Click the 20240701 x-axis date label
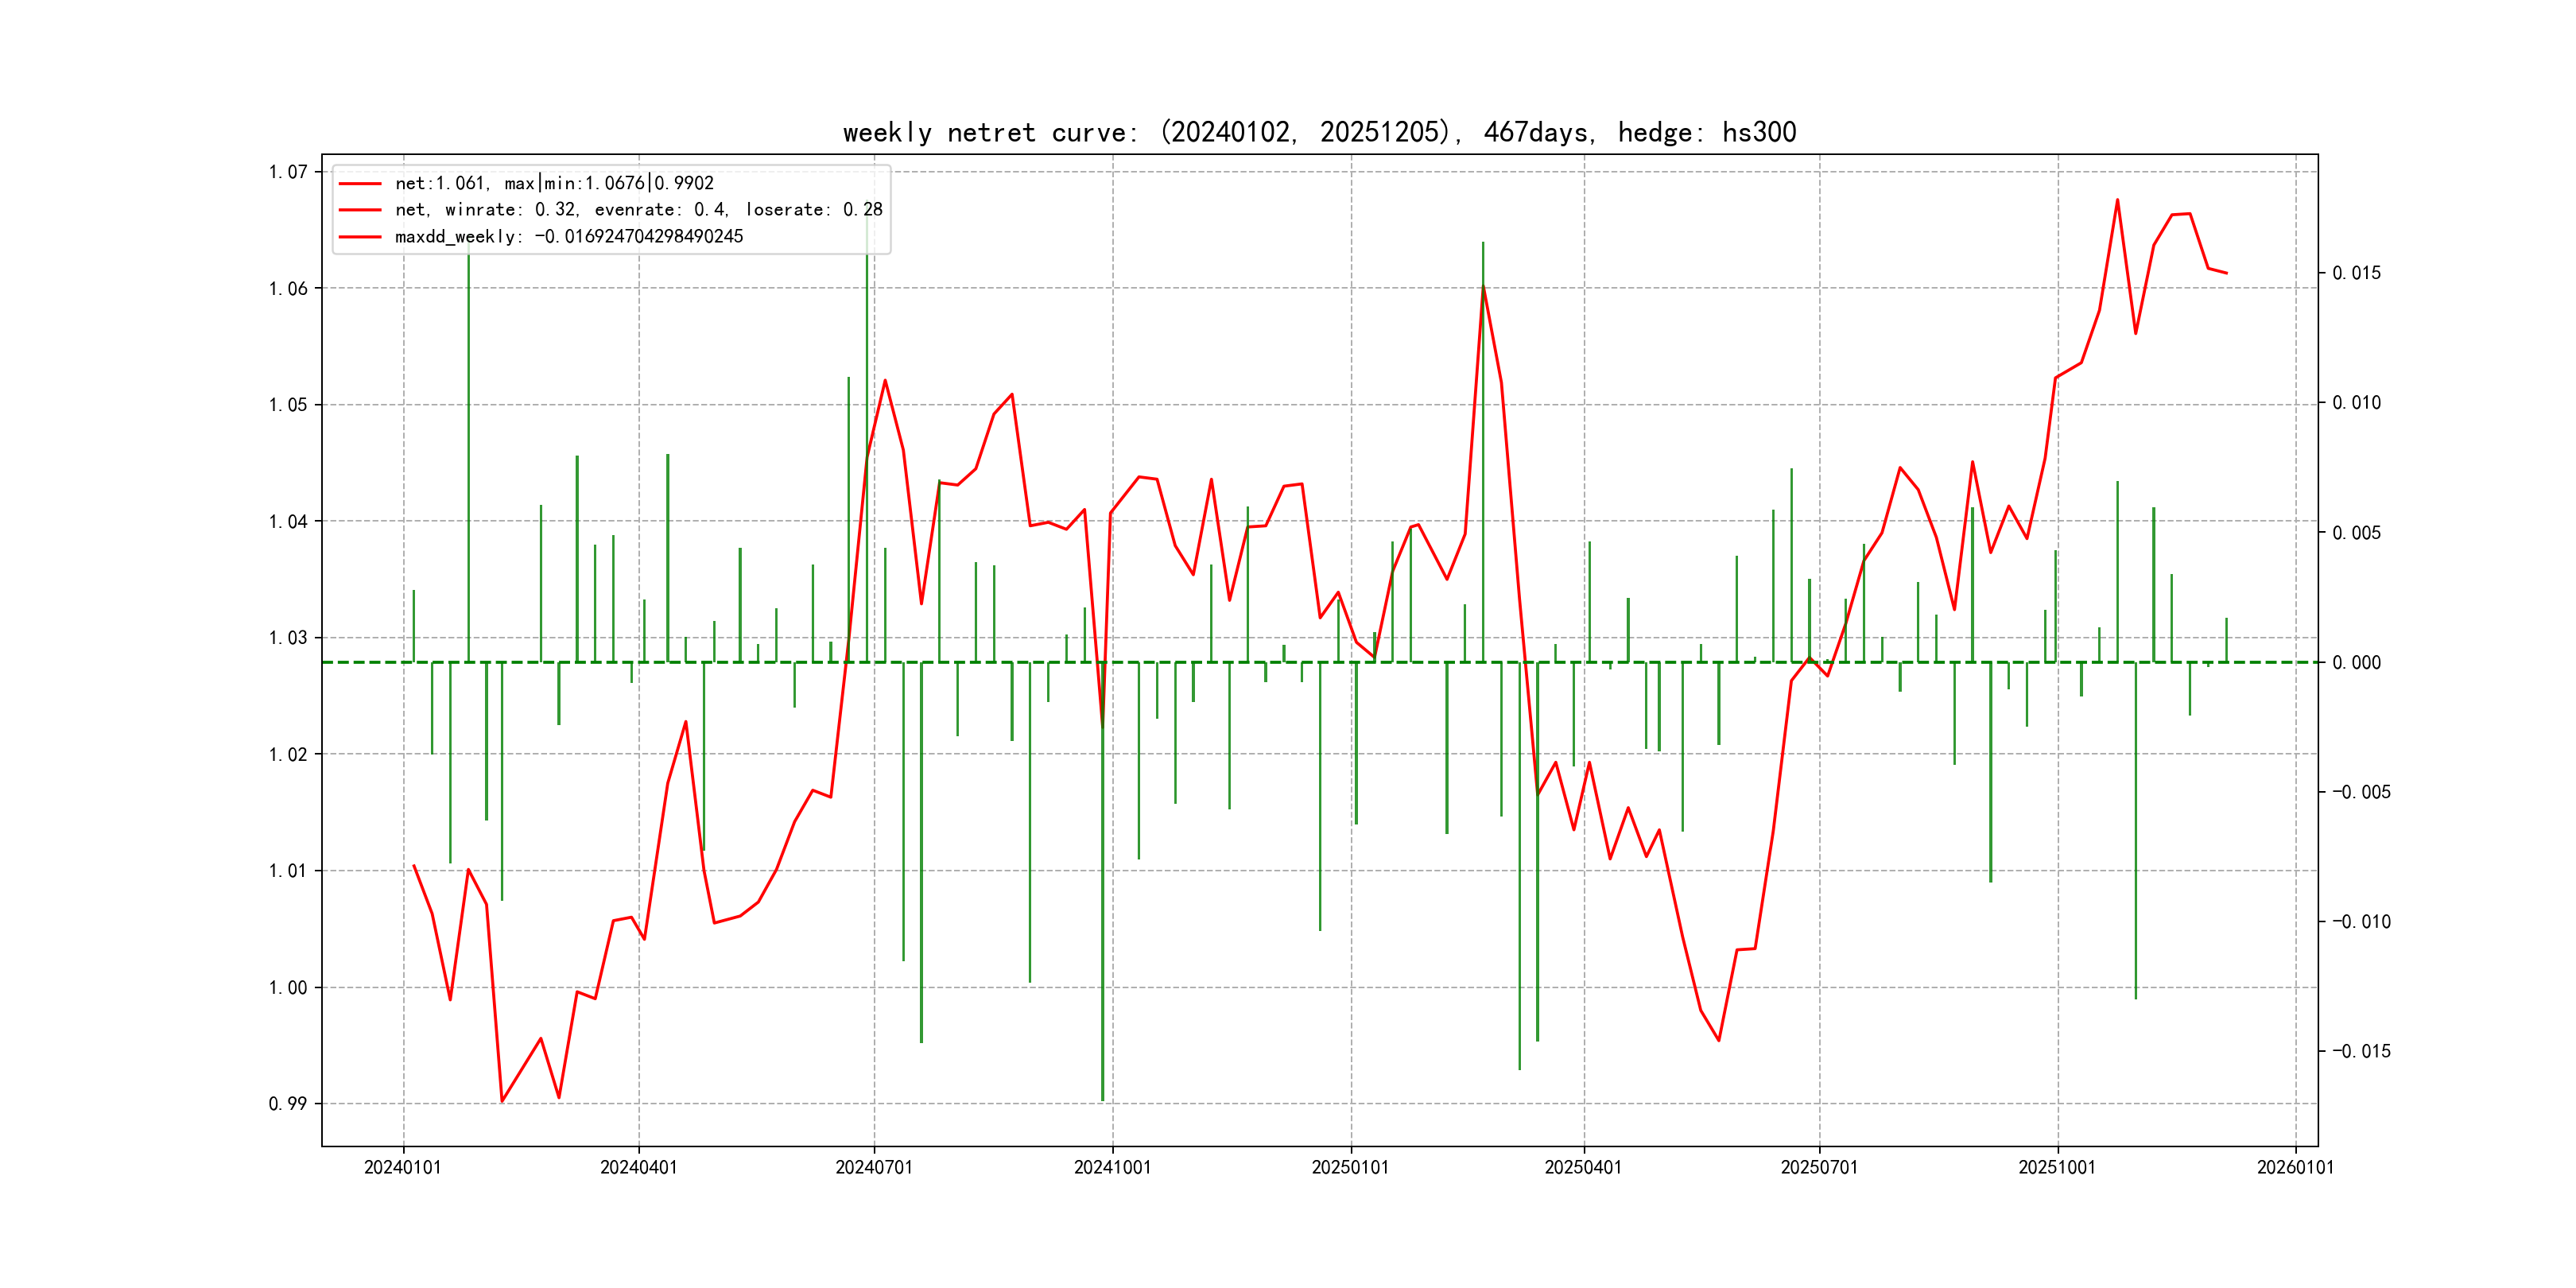 coord(874,1168)
